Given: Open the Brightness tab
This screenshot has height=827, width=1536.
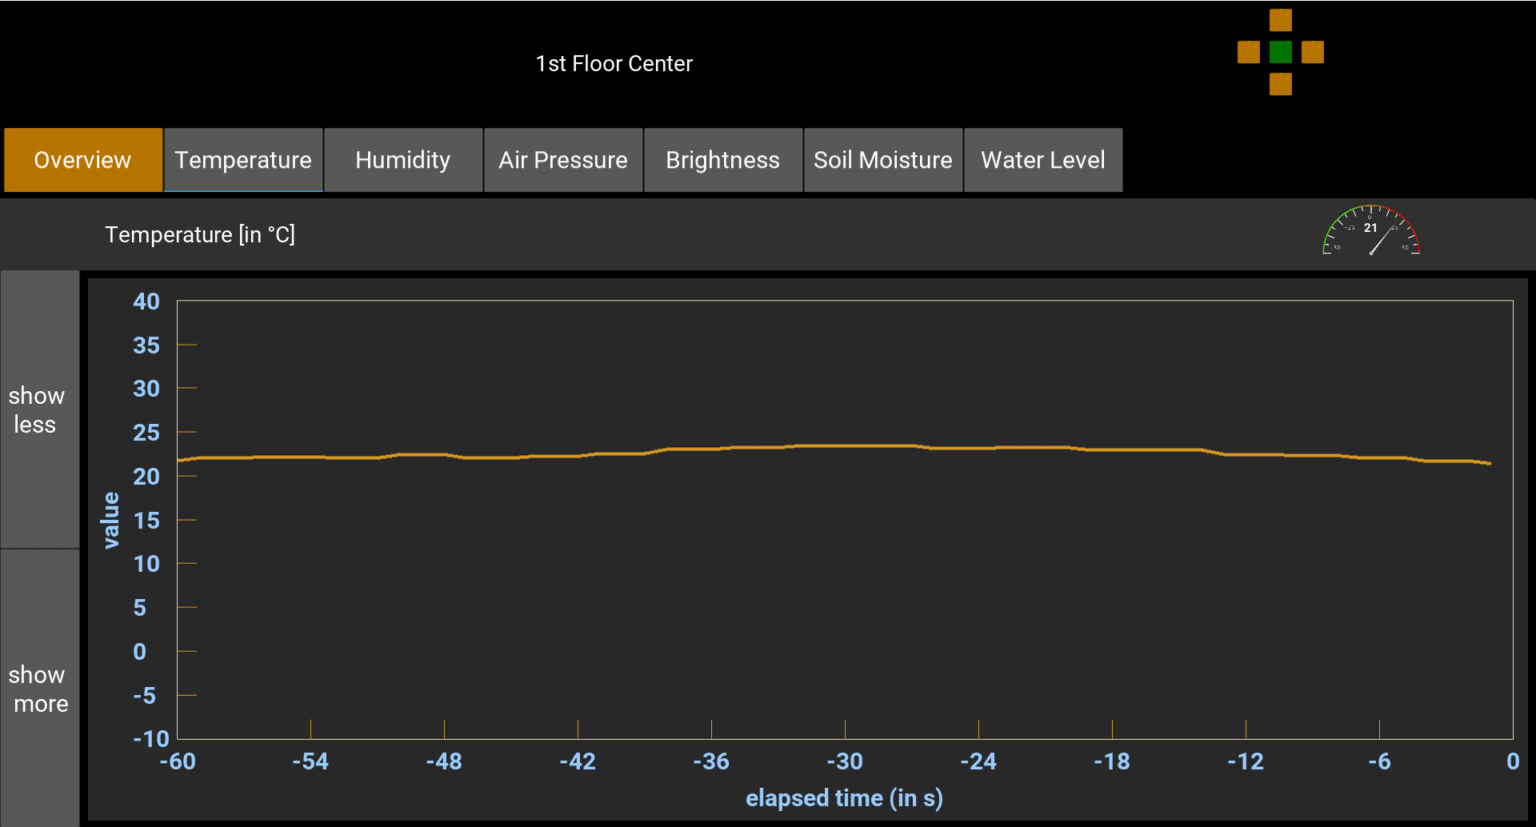Looking at the screenshot, I should [x=723, y=160].
